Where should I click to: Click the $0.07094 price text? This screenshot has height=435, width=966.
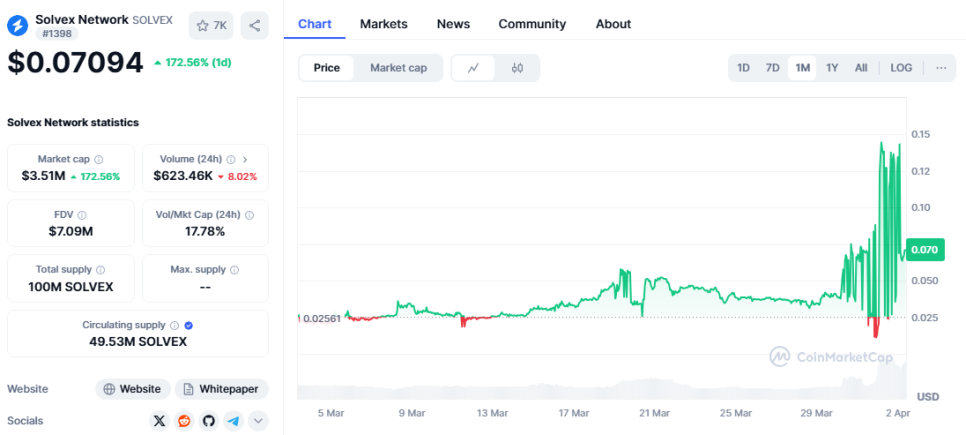[75, 63]
